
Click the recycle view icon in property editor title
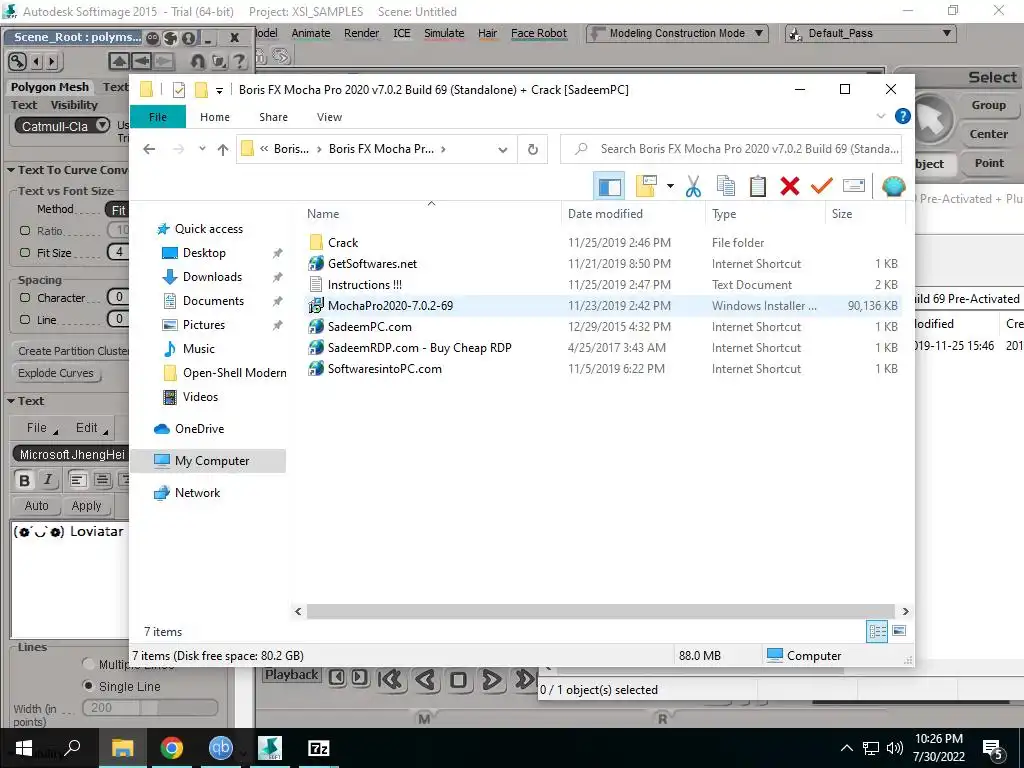pos(170,38)
